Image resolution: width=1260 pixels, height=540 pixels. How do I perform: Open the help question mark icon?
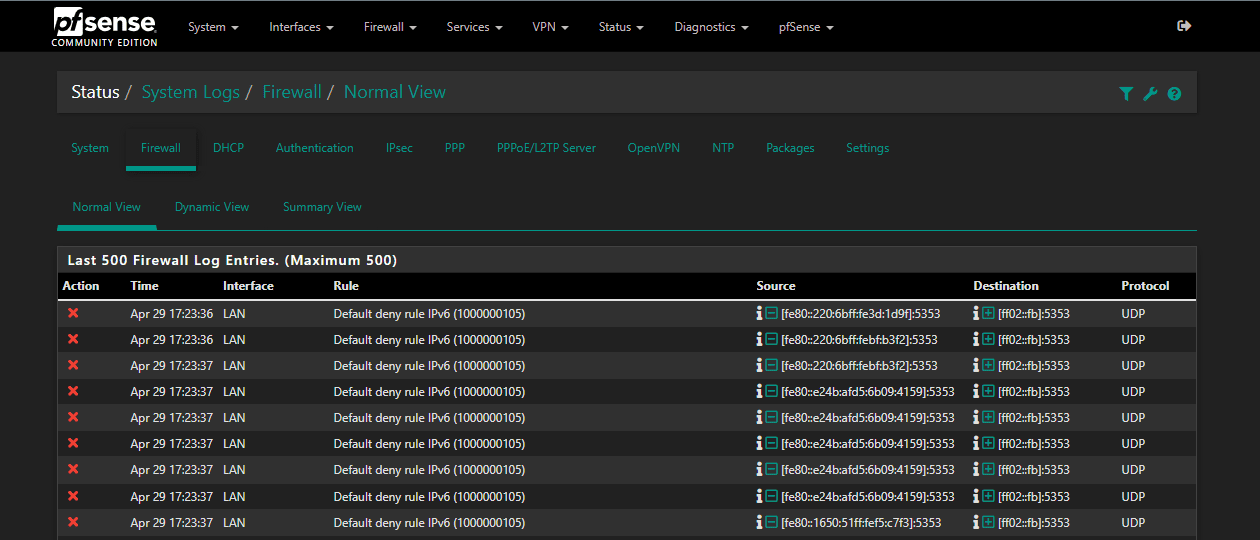click(x=1174, y=93)
